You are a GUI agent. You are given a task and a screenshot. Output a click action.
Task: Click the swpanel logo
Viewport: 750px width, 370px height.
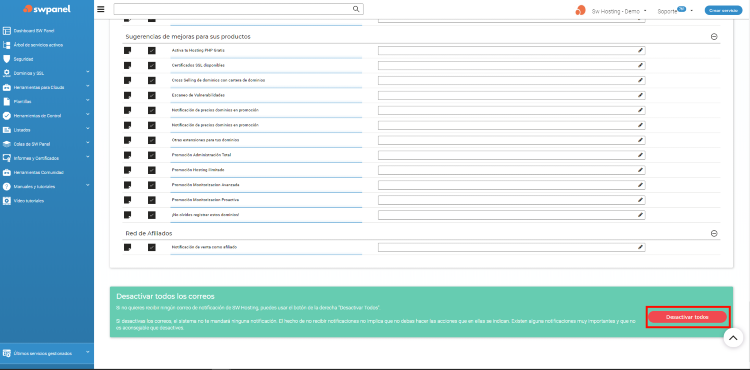(x=47, y=9)
